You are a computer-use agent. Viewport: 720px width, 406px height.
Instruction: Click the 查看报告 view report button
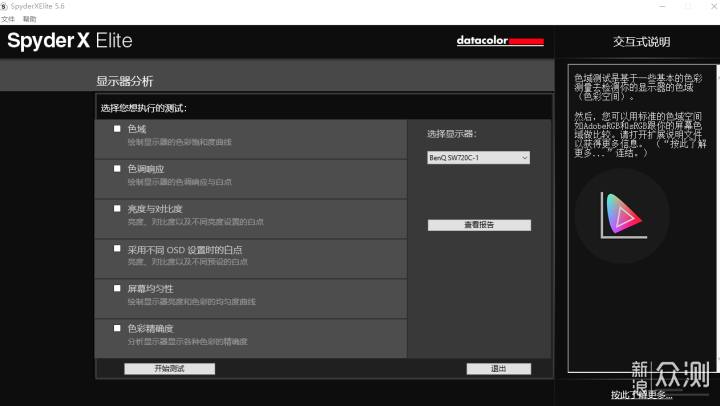(479, 225)
